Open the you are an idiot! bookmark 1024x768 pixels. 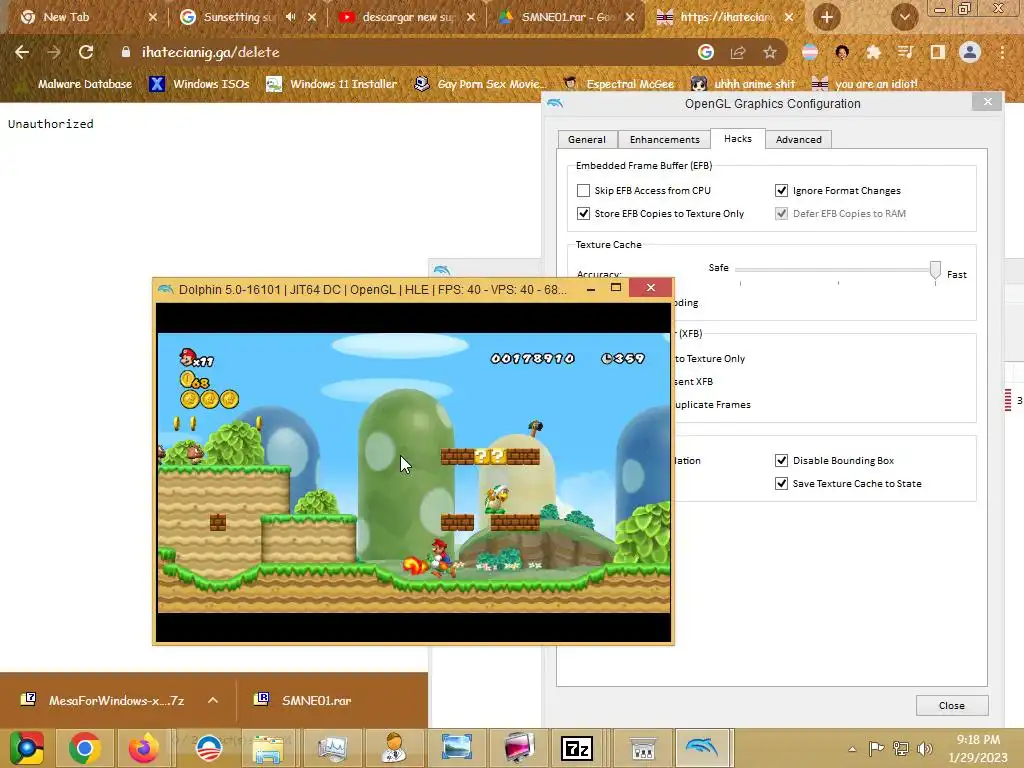865,84
